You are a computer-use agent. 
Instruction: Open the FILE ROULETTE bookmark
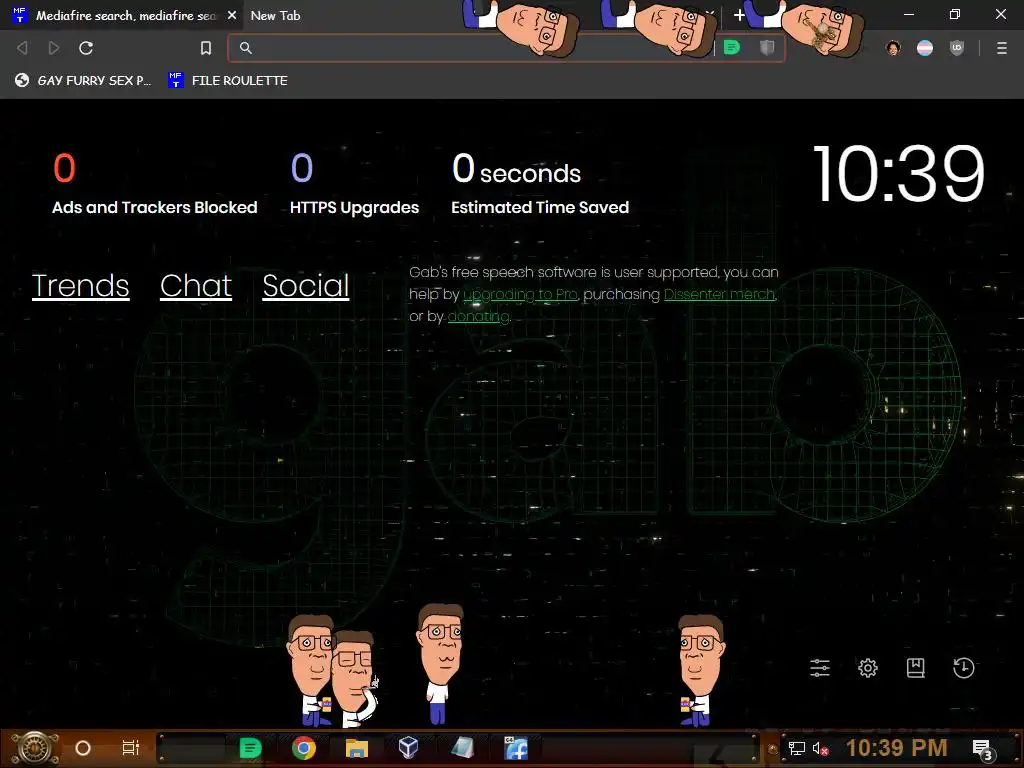[228, 80]
